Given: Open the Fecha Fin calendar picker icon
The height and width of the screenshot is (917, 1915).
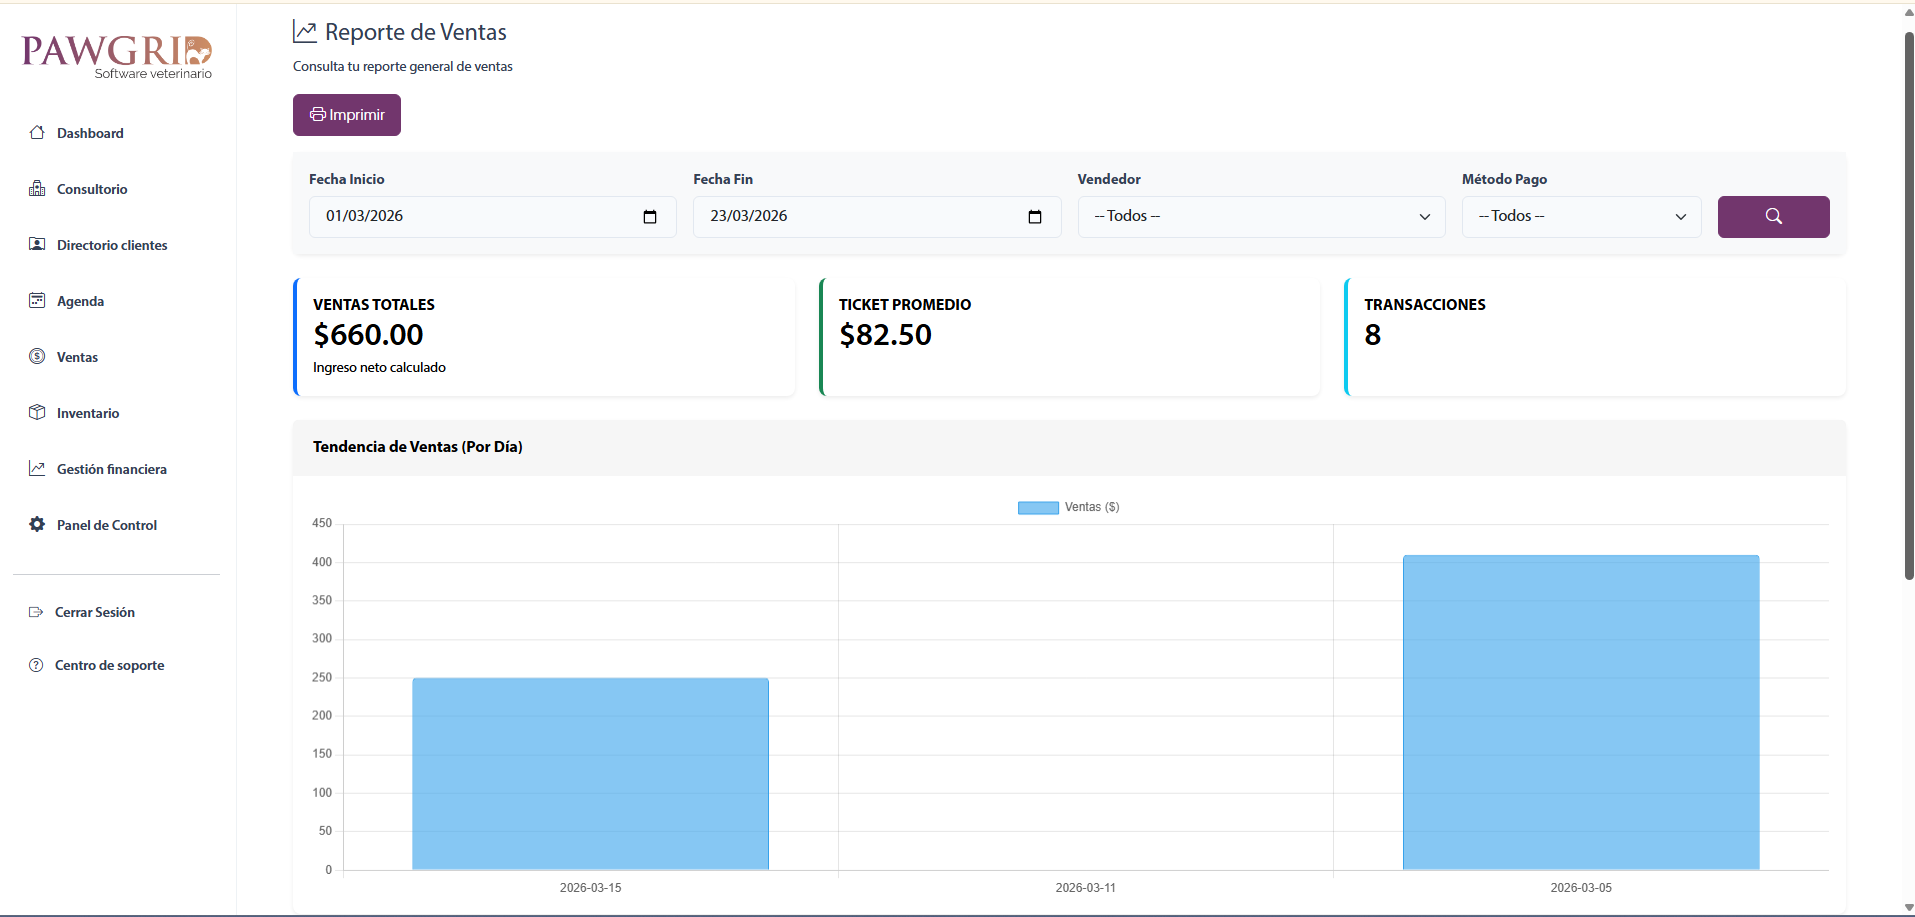Looking at the screenshot, I should [1035, 217].
